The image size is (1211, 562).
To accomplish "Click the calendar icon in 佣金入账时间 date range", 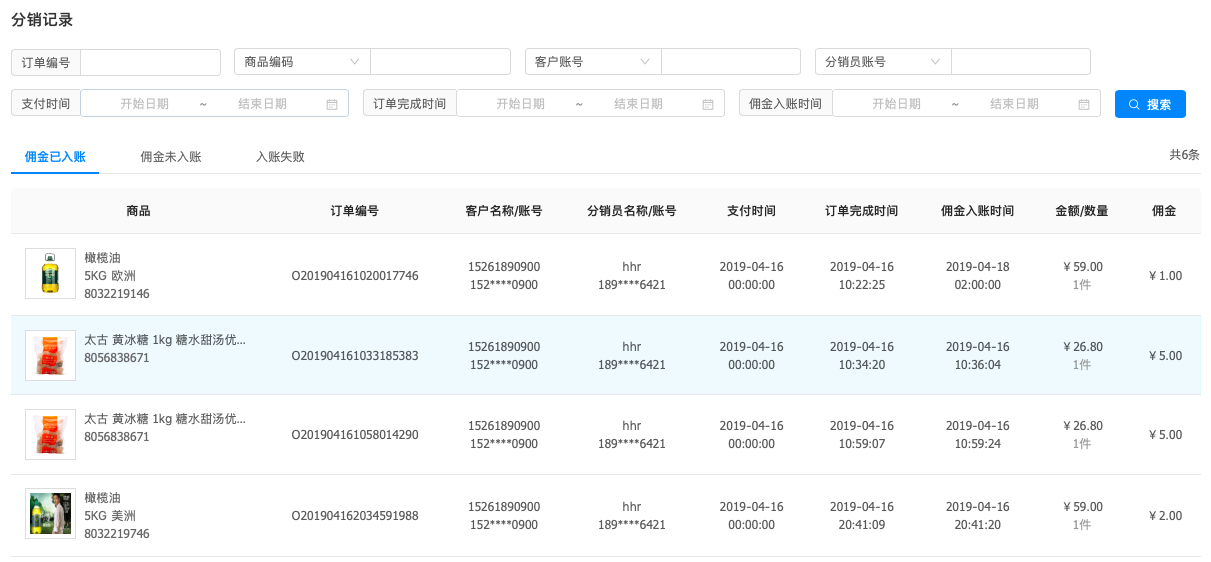I will (x=1084, y=104).
